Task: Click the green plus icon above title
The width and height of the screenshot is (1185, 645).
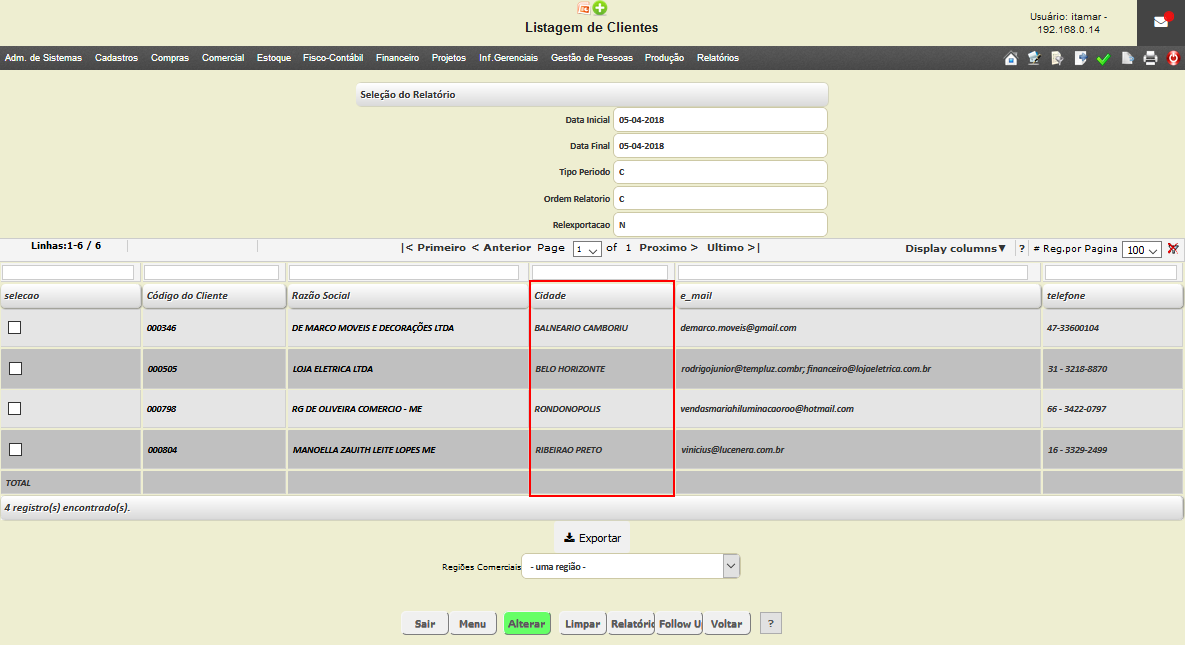Action: point(600,8)
